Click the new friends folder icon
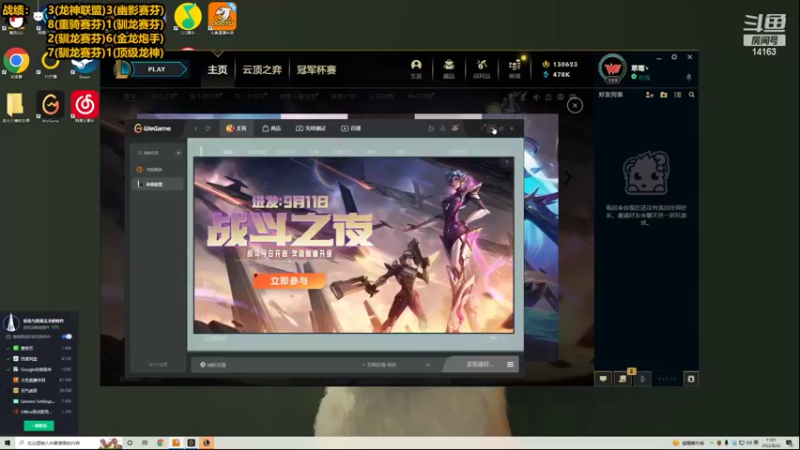800x450 pixels. [664, 95]
